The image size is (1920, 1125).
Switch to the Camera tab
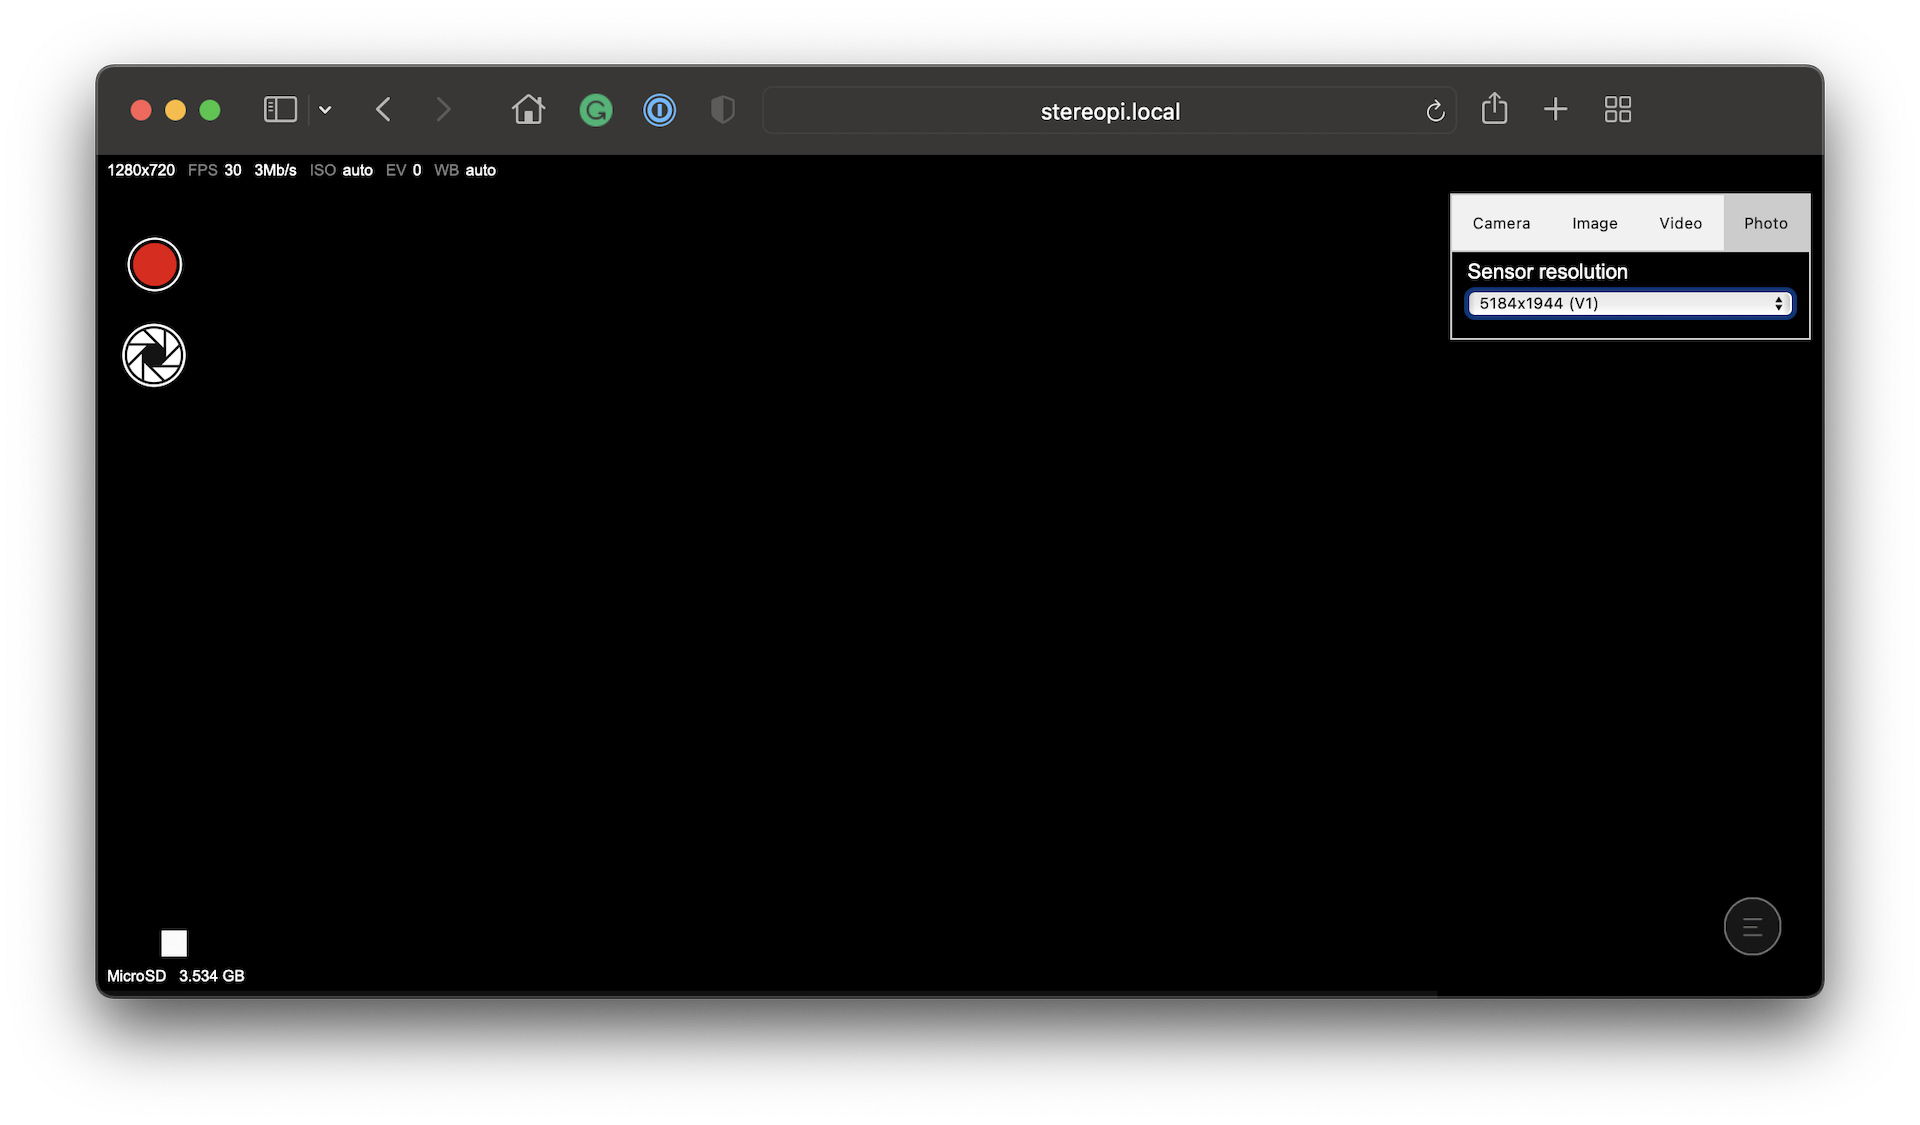(1501, 223)
